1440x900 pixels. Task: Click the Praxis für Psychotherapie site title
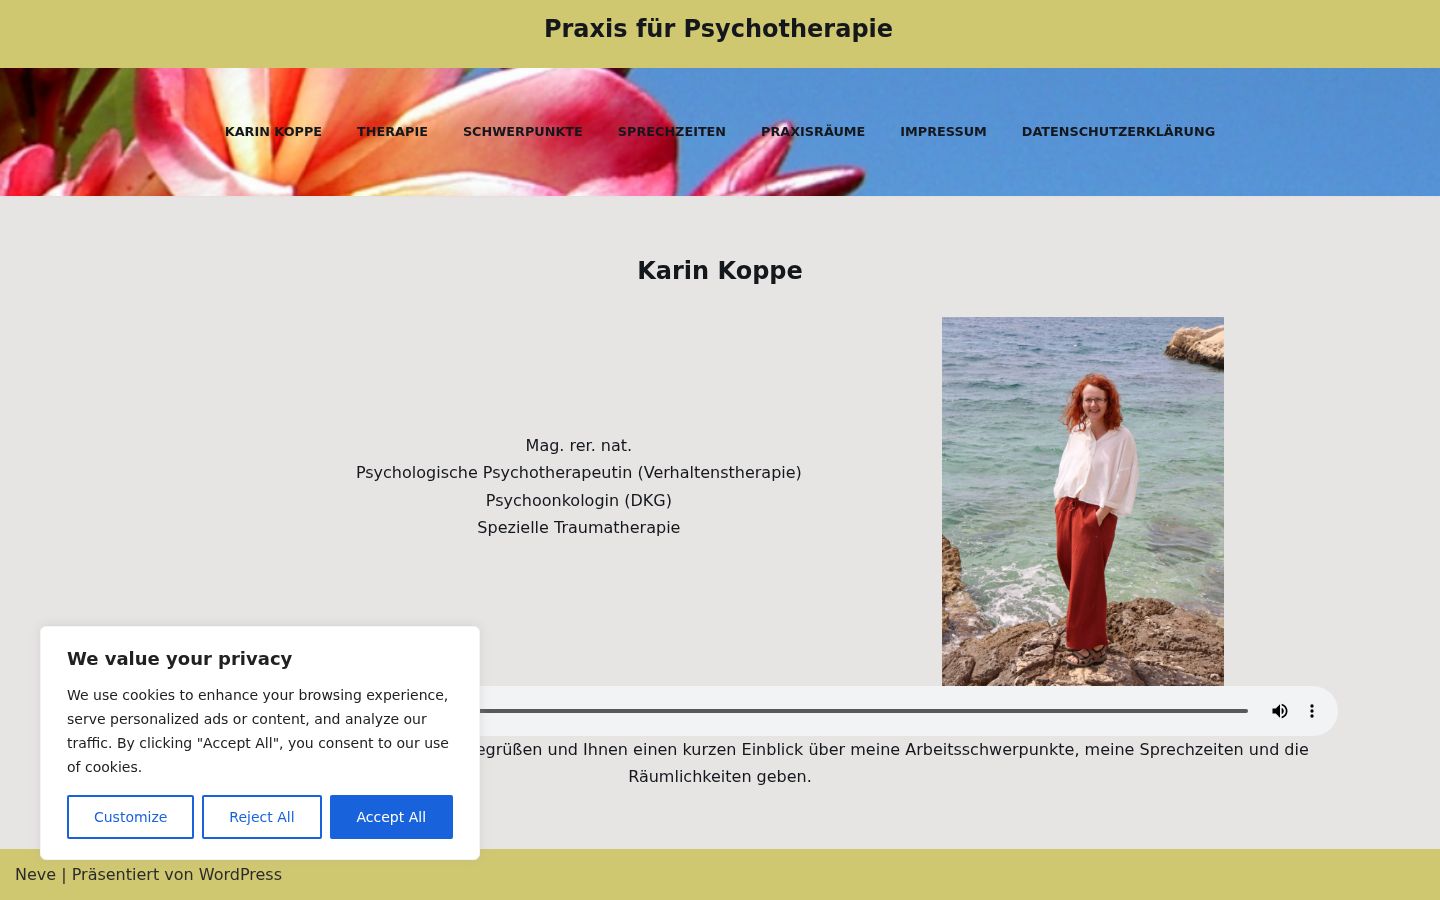[718, 29]
